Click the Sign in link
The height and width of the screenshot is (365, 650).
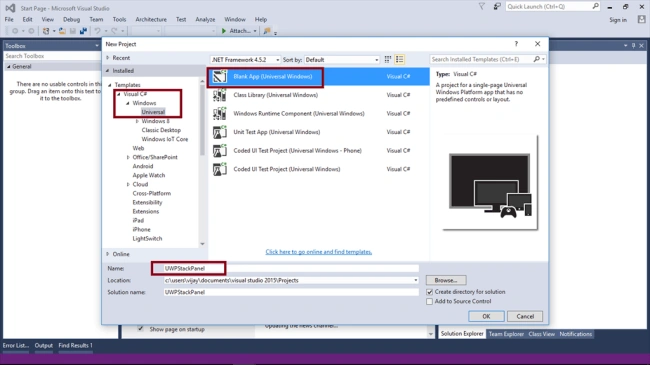618,19
